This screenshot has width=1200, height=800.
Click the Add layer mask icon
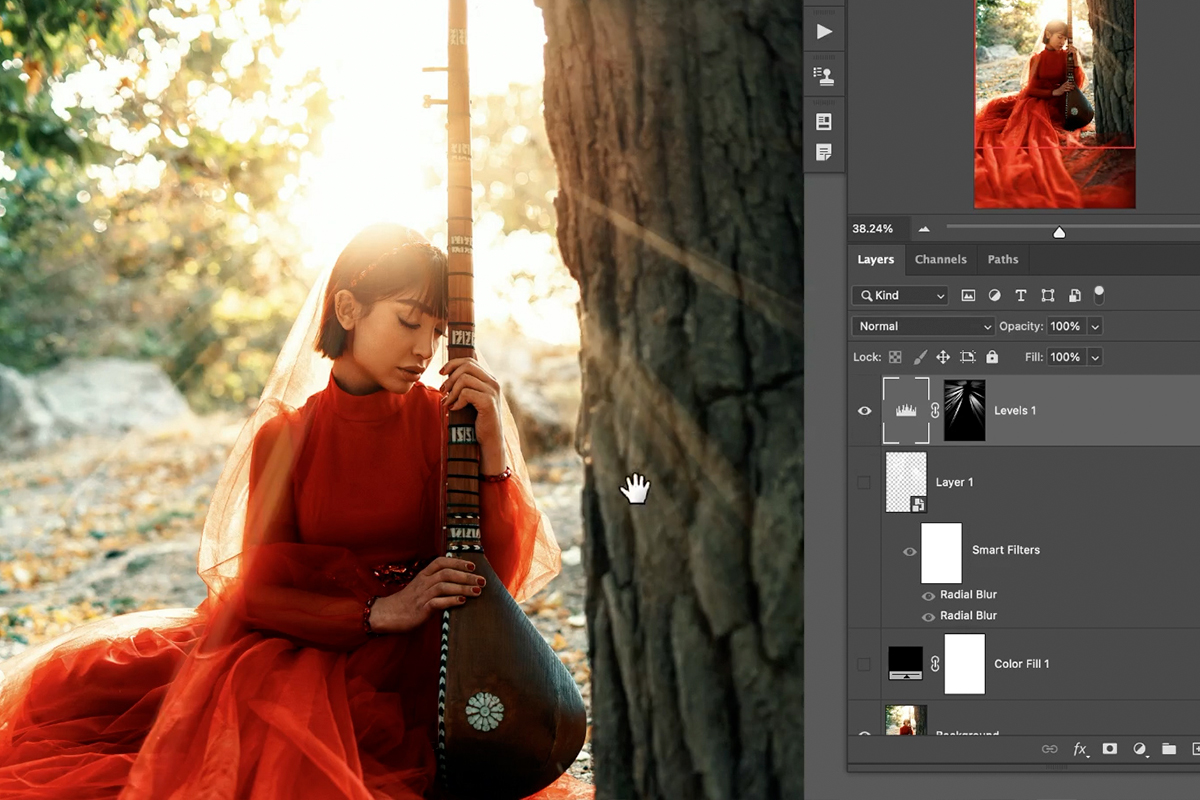point(1110,748)
